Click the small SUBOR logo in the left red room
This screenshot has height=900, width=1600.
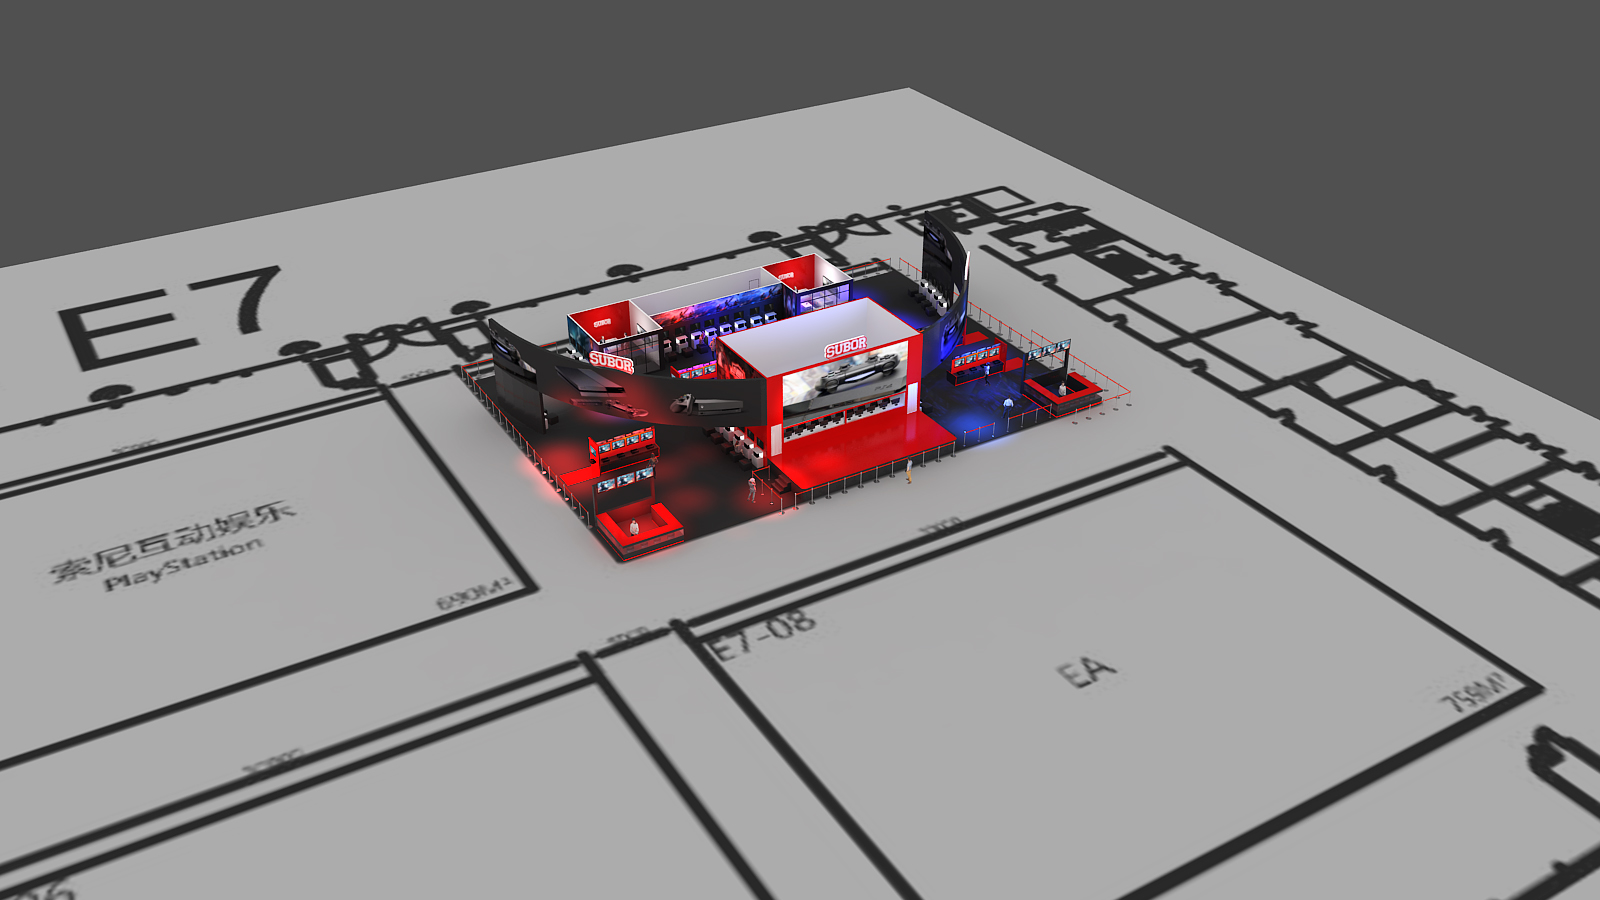pyautogui.click(x=602, y=323)
